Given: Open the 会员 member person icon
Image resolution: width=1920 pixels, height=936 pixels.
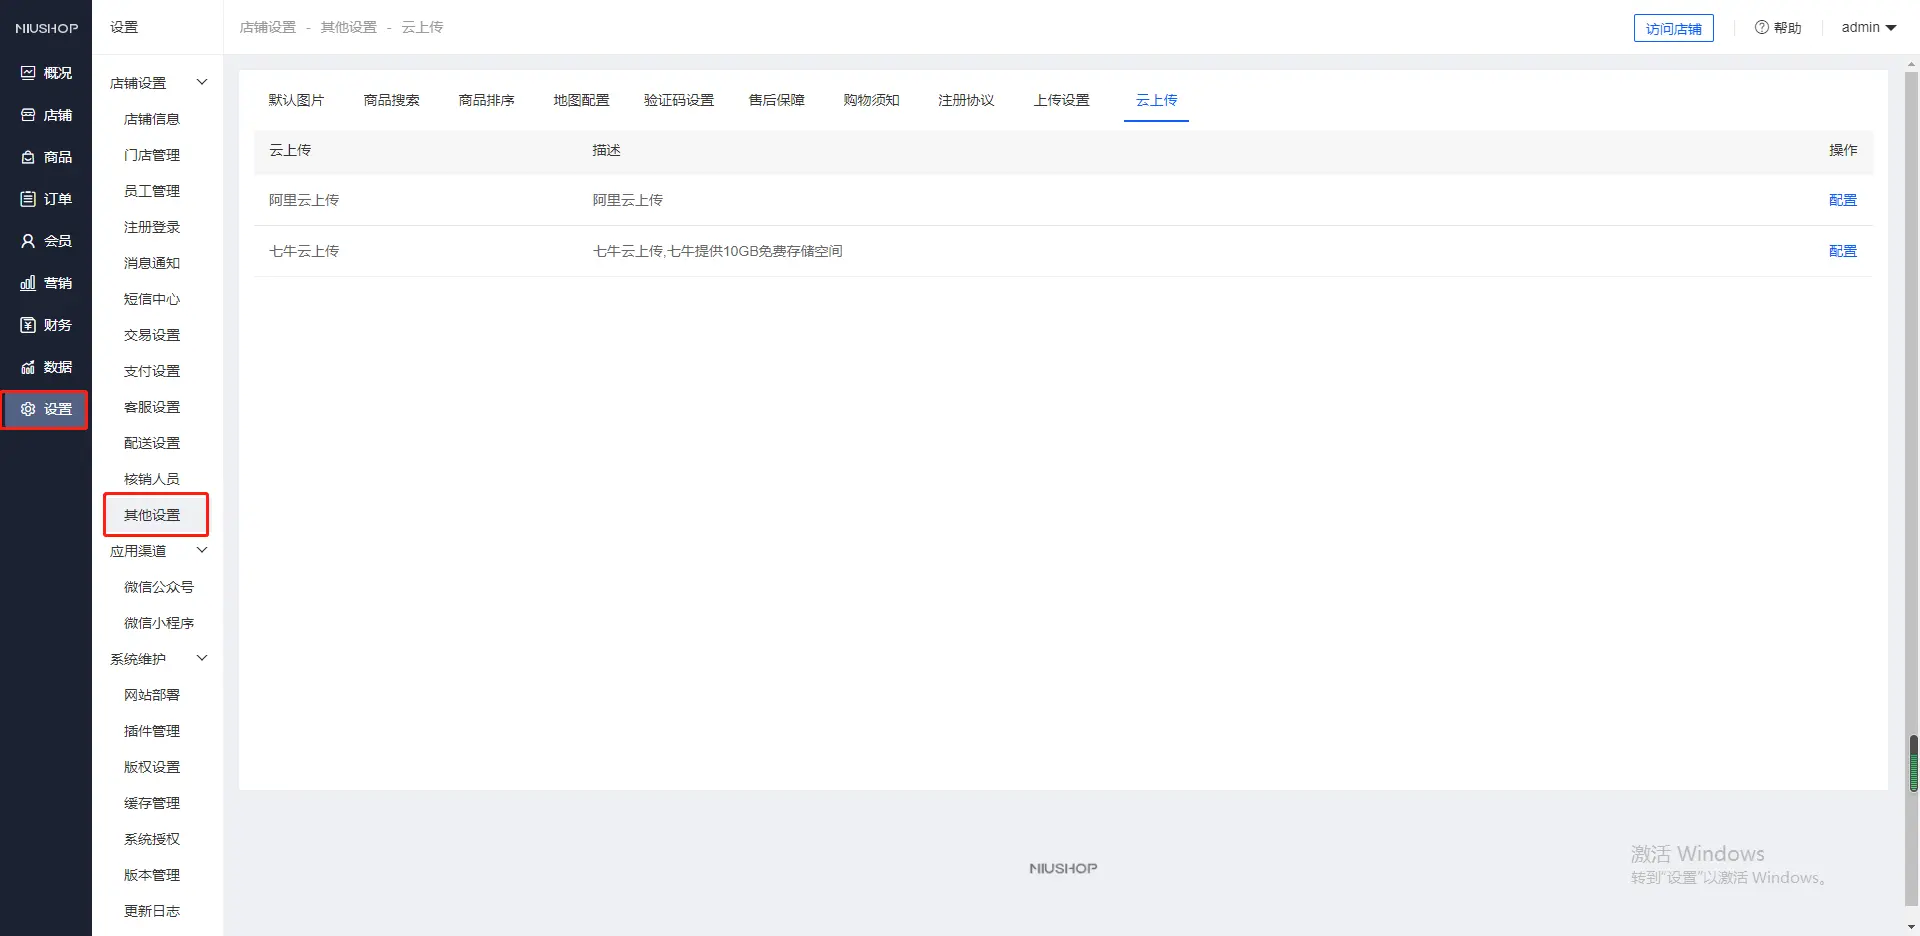Looking at the screenshot, I should pyautogui.click(x=28, y=241).
